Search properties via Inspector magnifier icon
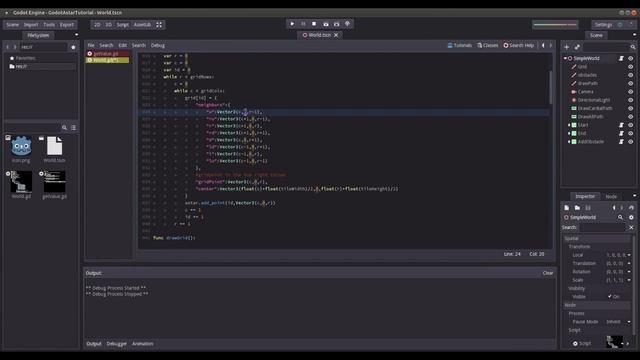This screenshot has height=360, width=640. pos(620,218)
